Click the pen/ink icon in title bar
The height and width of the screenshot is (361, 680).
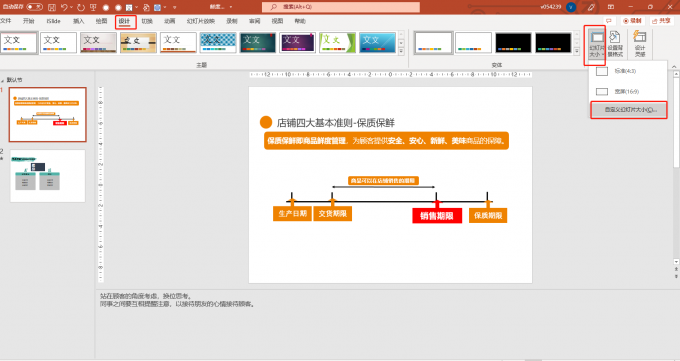tap(591, 7)
